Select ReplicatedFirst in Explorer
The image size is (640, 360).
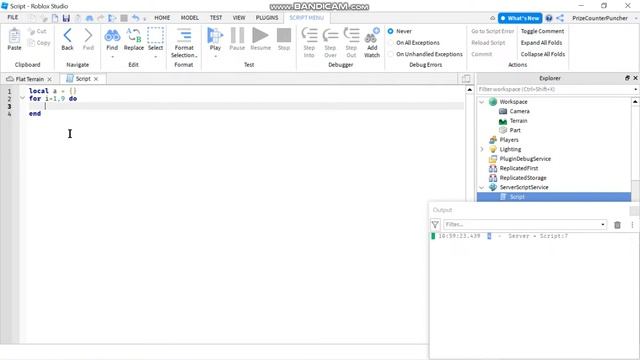pyautogui.click(x=518, y=168)
